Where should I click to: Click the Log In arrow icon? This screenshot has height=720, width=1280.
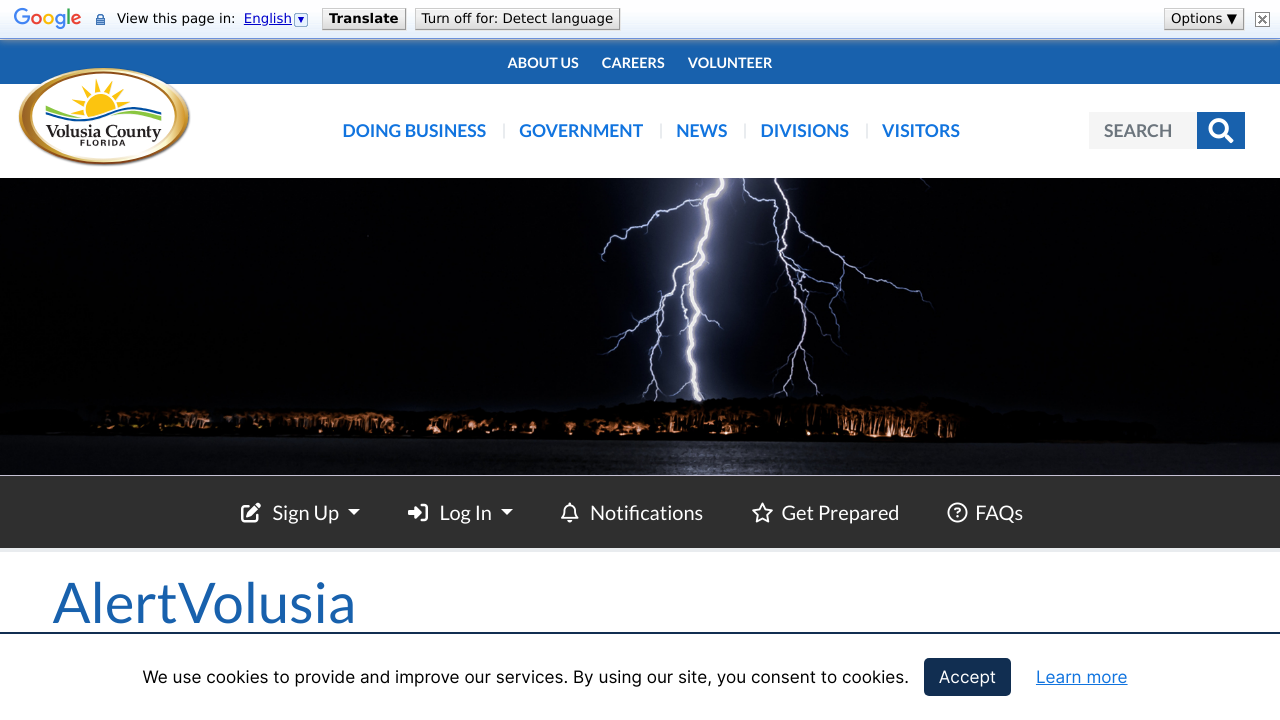[x=418, y=513]
